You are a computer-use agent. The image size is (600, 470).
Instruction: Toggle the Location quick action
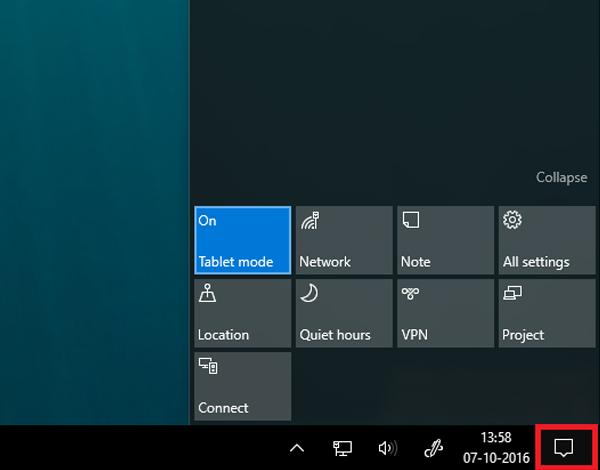click(x=243, y=313)
